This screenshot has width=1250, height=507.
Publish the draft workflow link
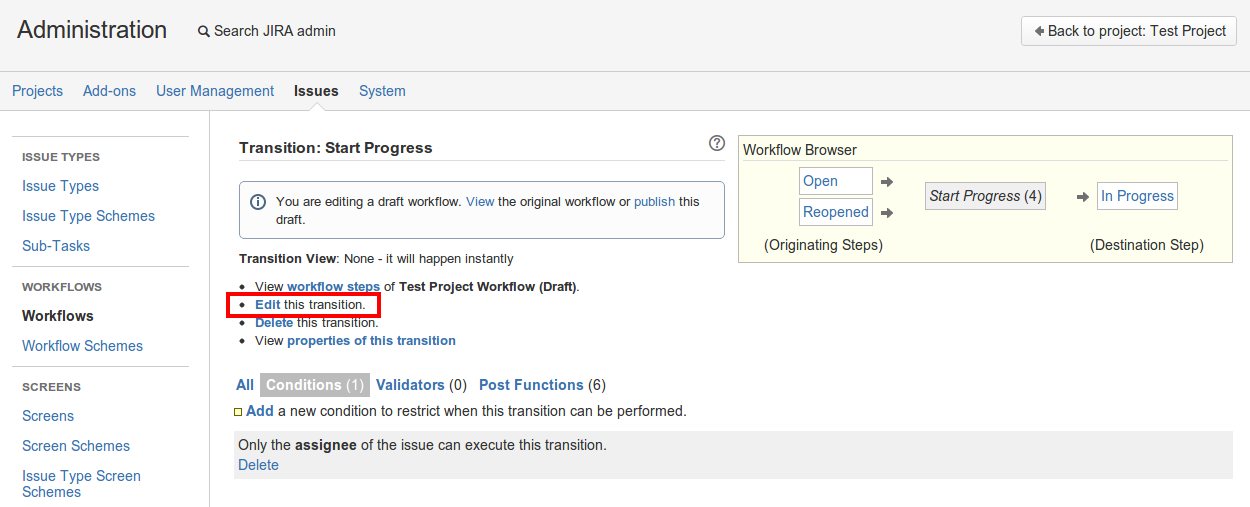click(x=654, y=202)
